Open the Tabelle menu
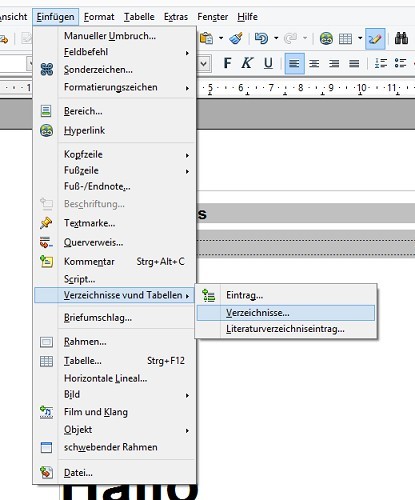This screenshot has height=500, width=415. pyautogui.click(x=139, y=17)
